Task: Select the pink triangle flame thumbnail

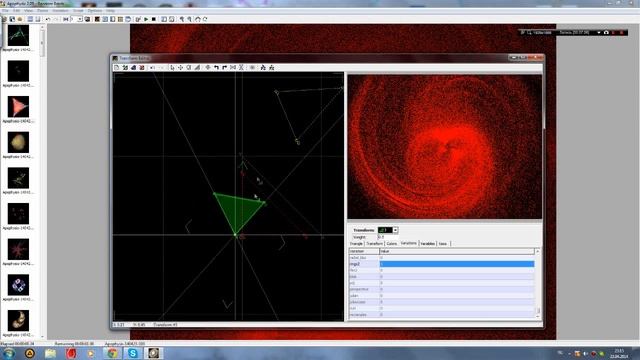Action: [18, 107]
